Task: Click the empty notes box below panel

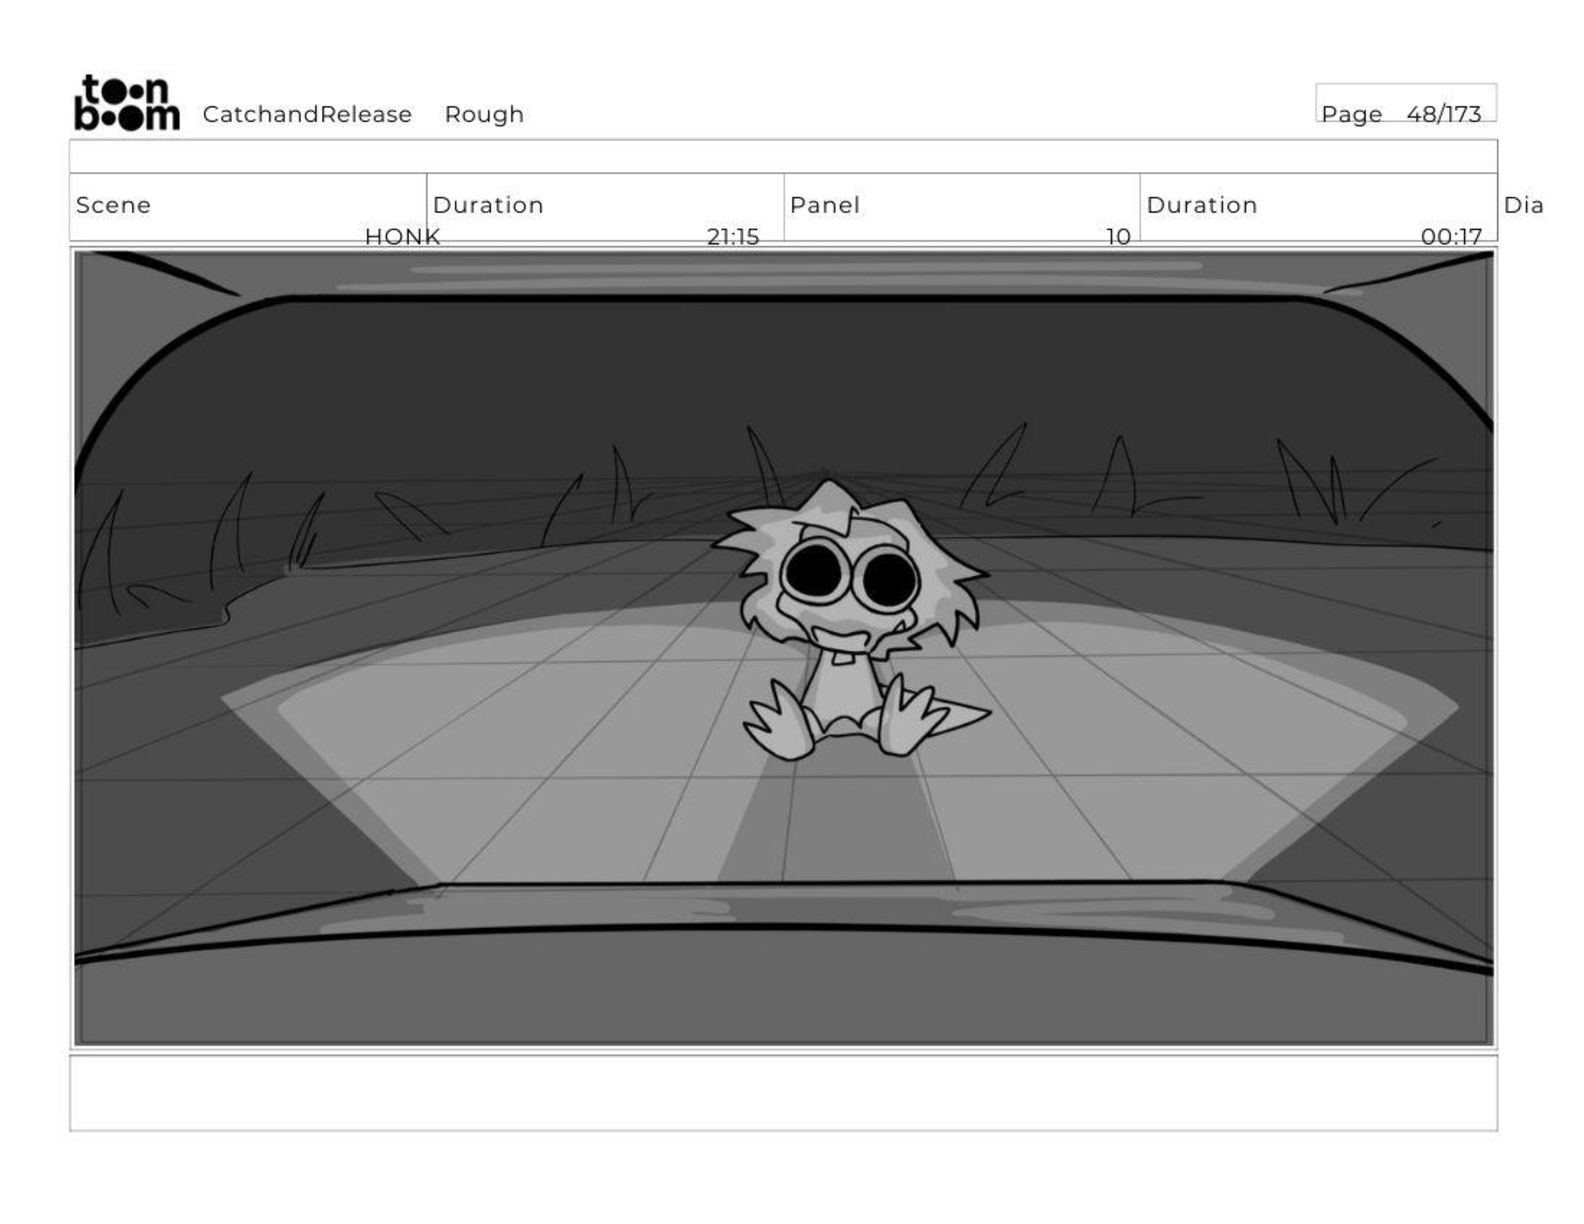Action: [x=783, y=1093]
